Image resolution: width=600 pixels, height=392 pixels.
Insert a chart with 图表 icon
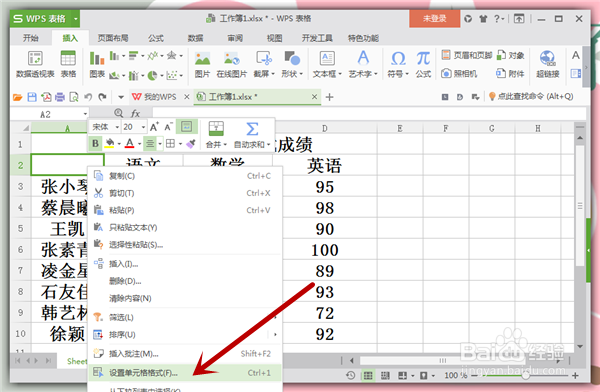coord(97,64)
